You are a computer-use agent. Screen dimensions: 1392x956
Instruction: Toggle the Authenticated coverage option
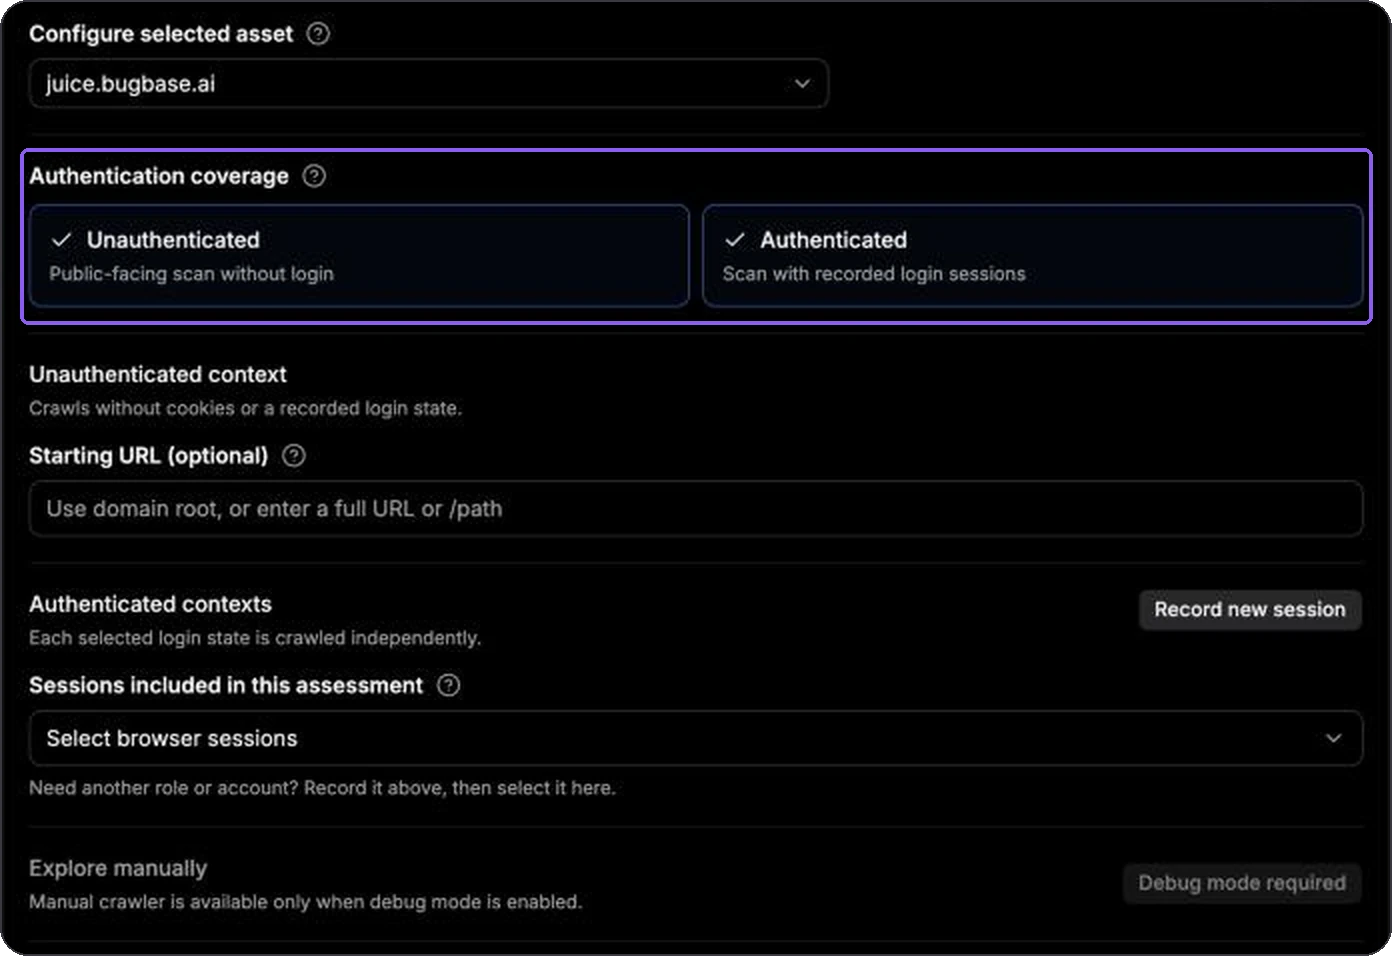point(1033,256)
